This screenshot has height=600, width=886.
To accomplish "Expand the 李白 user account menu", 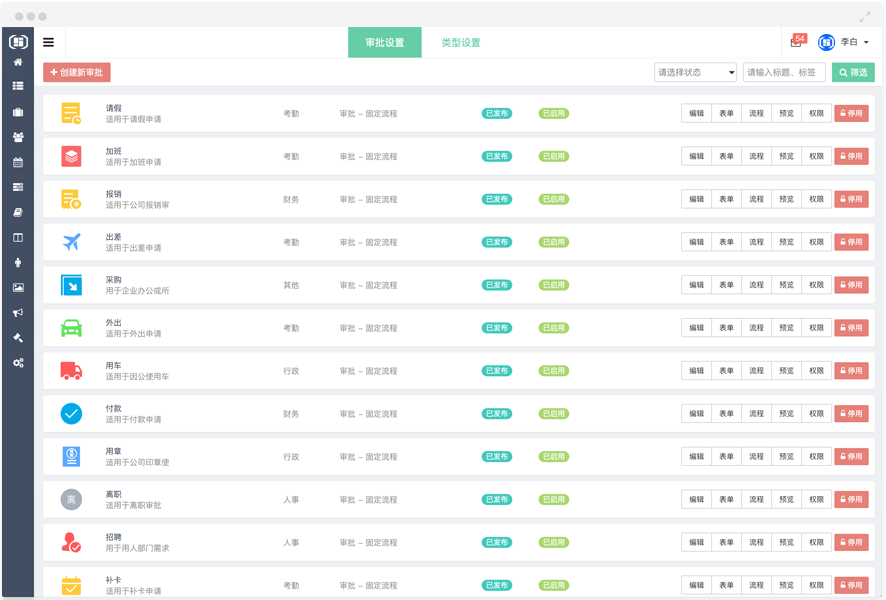I will tap(845, 42).
